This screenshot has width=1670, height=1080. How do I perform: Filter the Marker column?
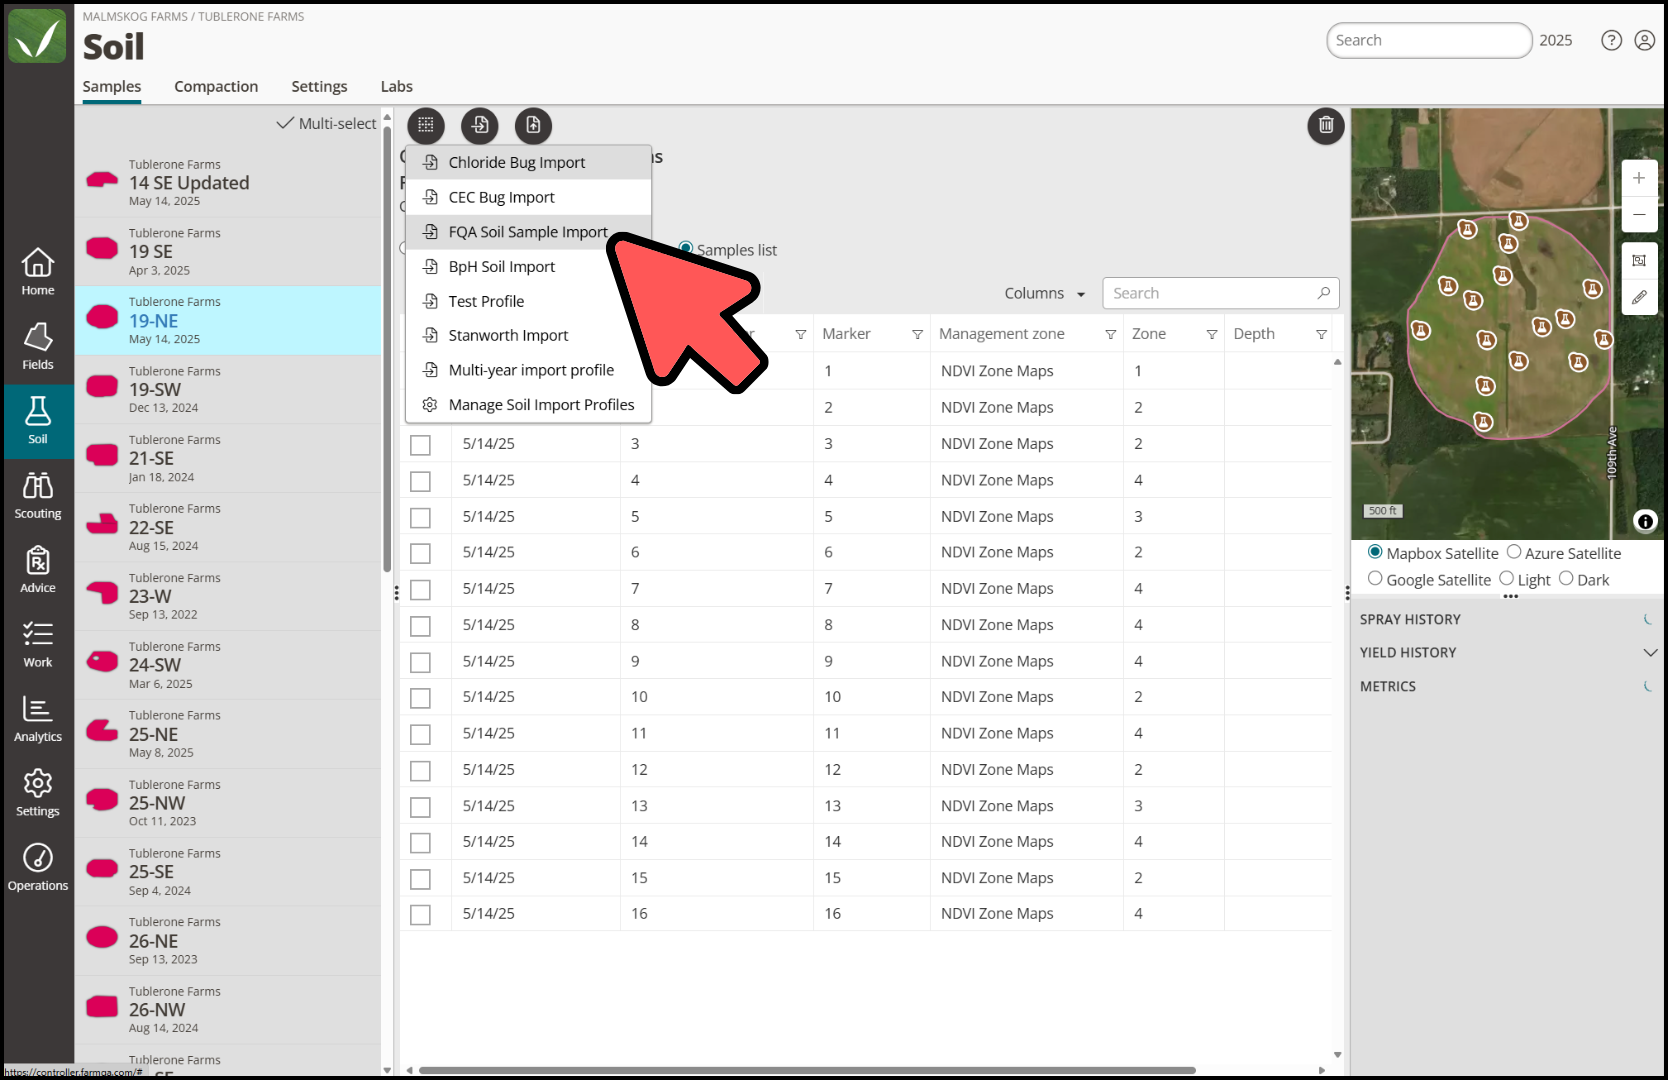(917, 334)
